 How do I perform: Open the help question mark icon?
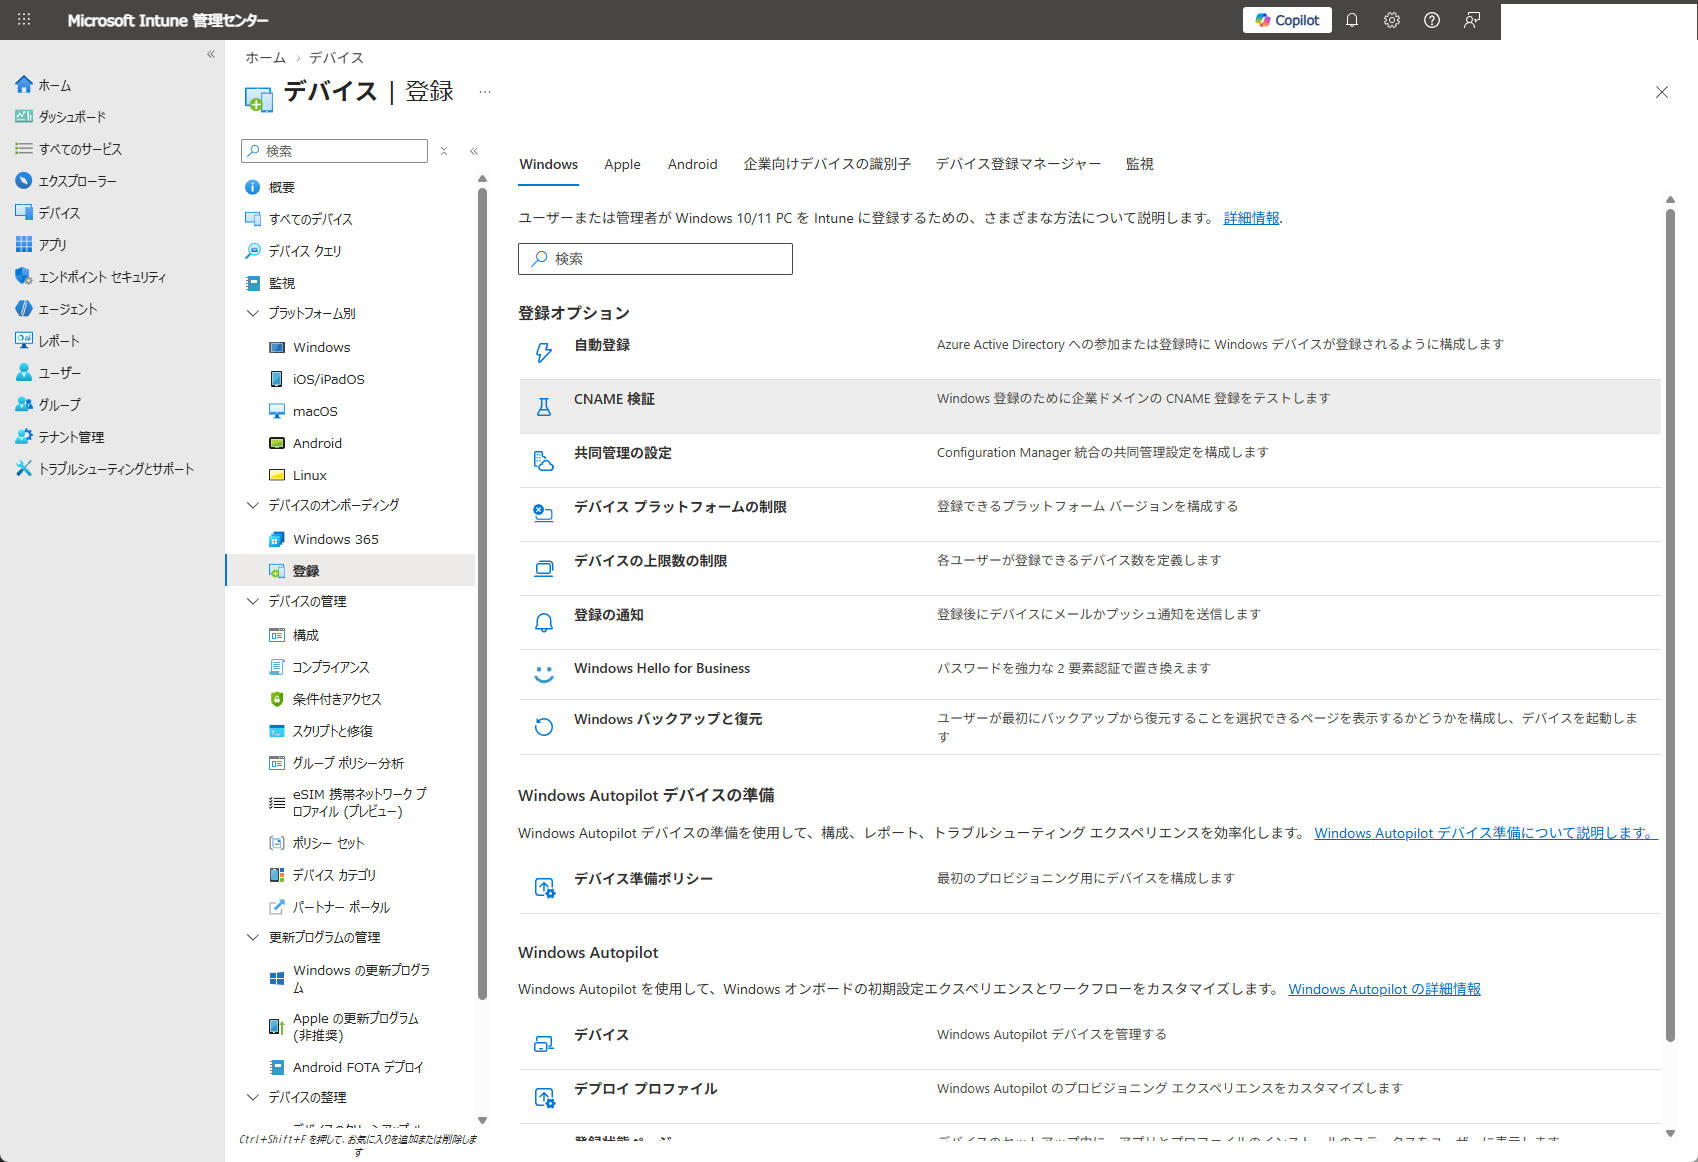(x=1431, y=20)
